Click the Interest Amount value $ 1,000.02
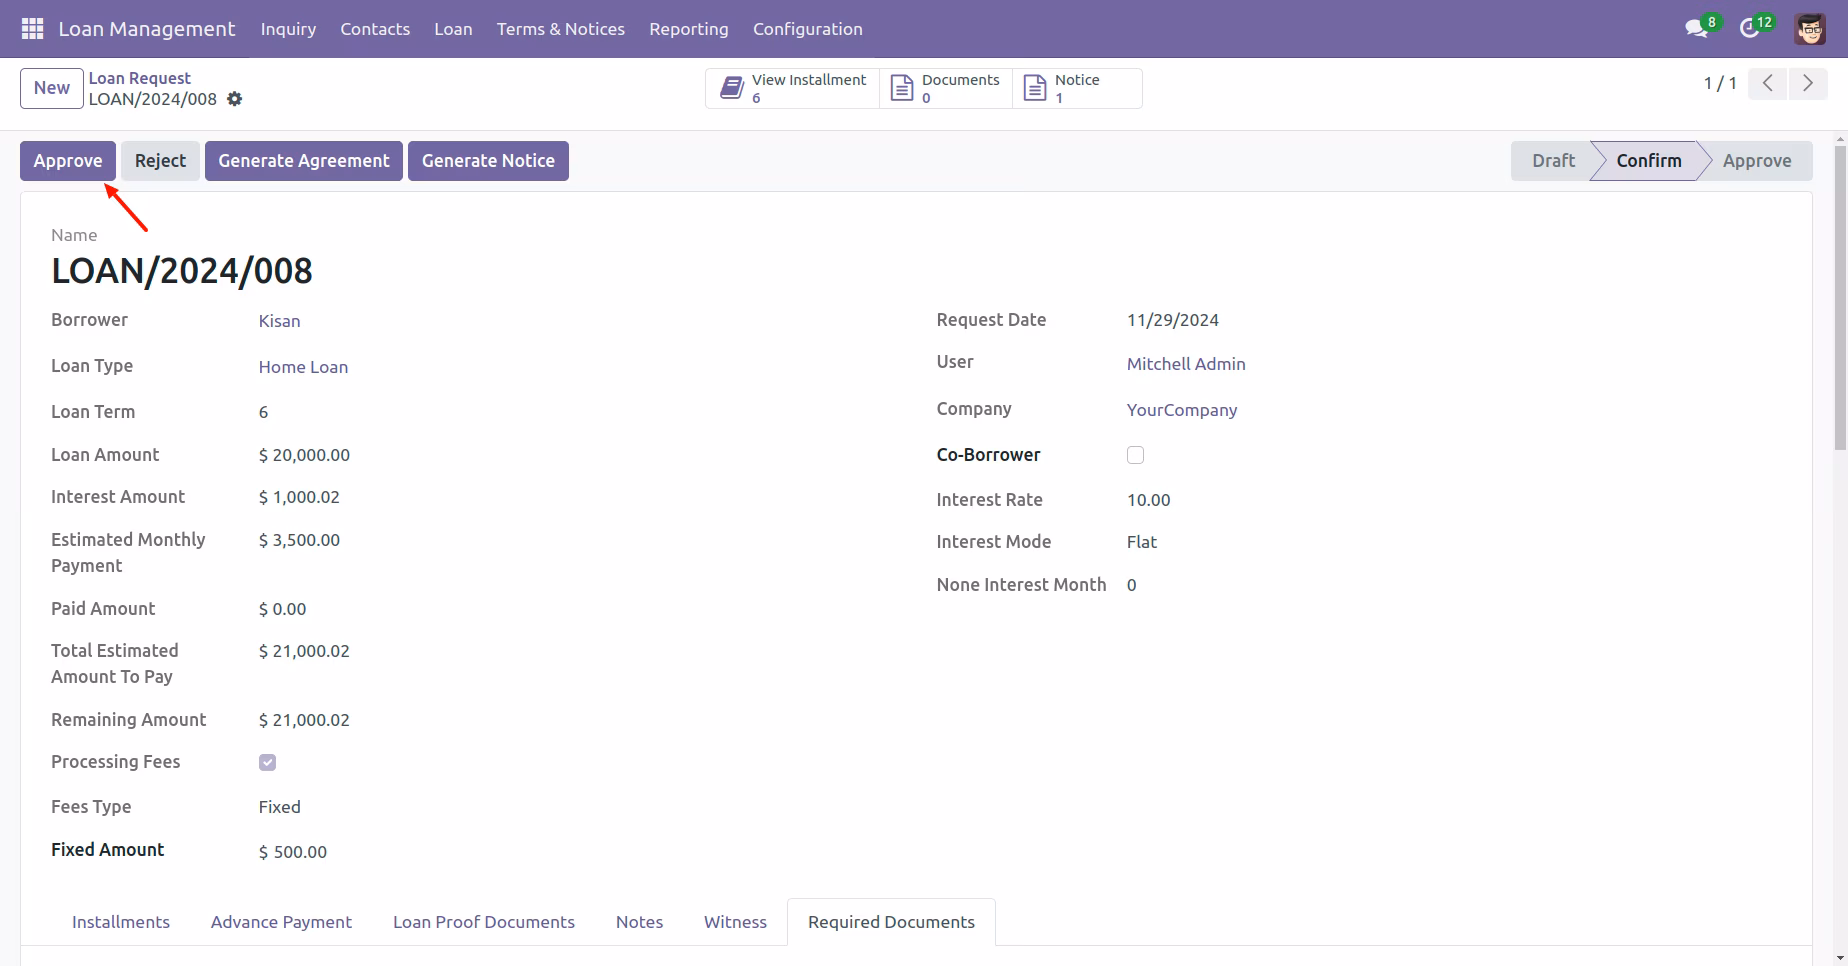 (x=299, y=497)
